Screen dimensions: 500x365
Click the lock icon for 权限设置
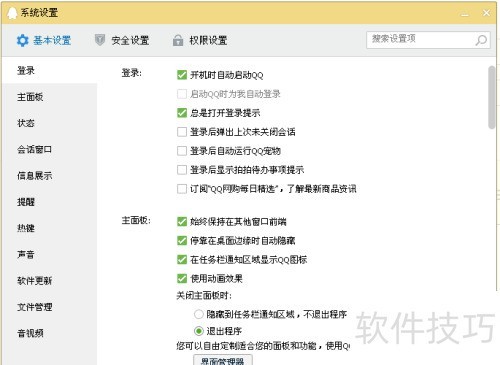(178, 40)
